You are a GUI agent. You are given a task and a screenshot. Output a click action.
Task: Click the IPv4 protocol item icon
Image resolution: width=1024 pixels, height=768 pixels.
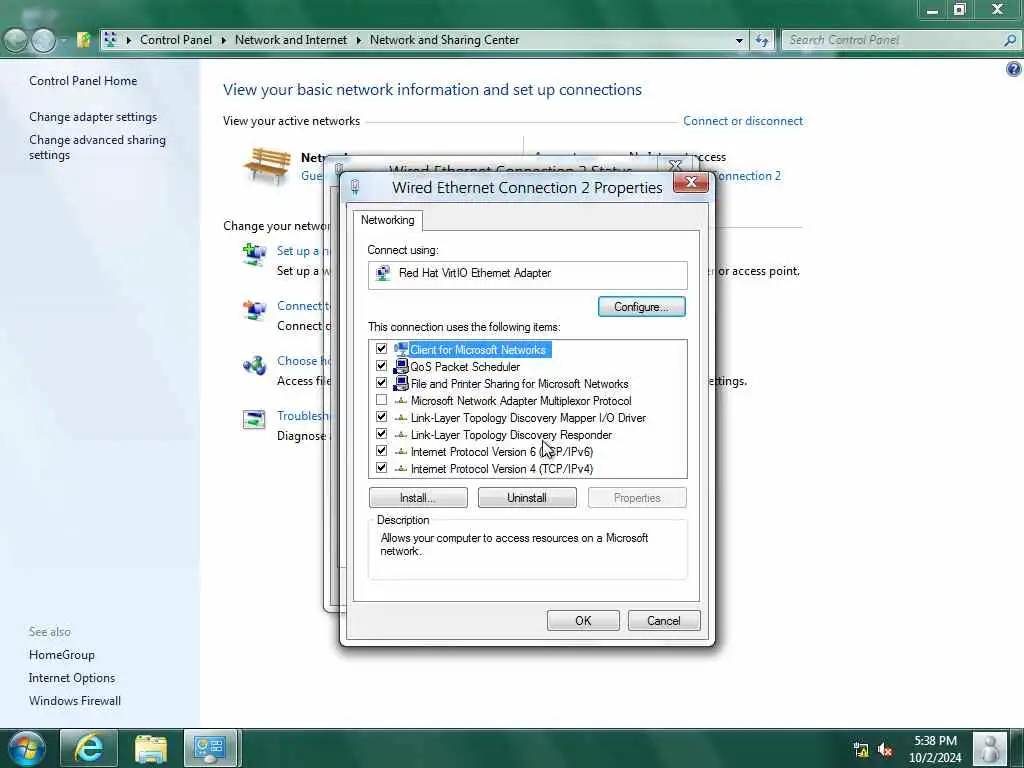coord(401,469)
